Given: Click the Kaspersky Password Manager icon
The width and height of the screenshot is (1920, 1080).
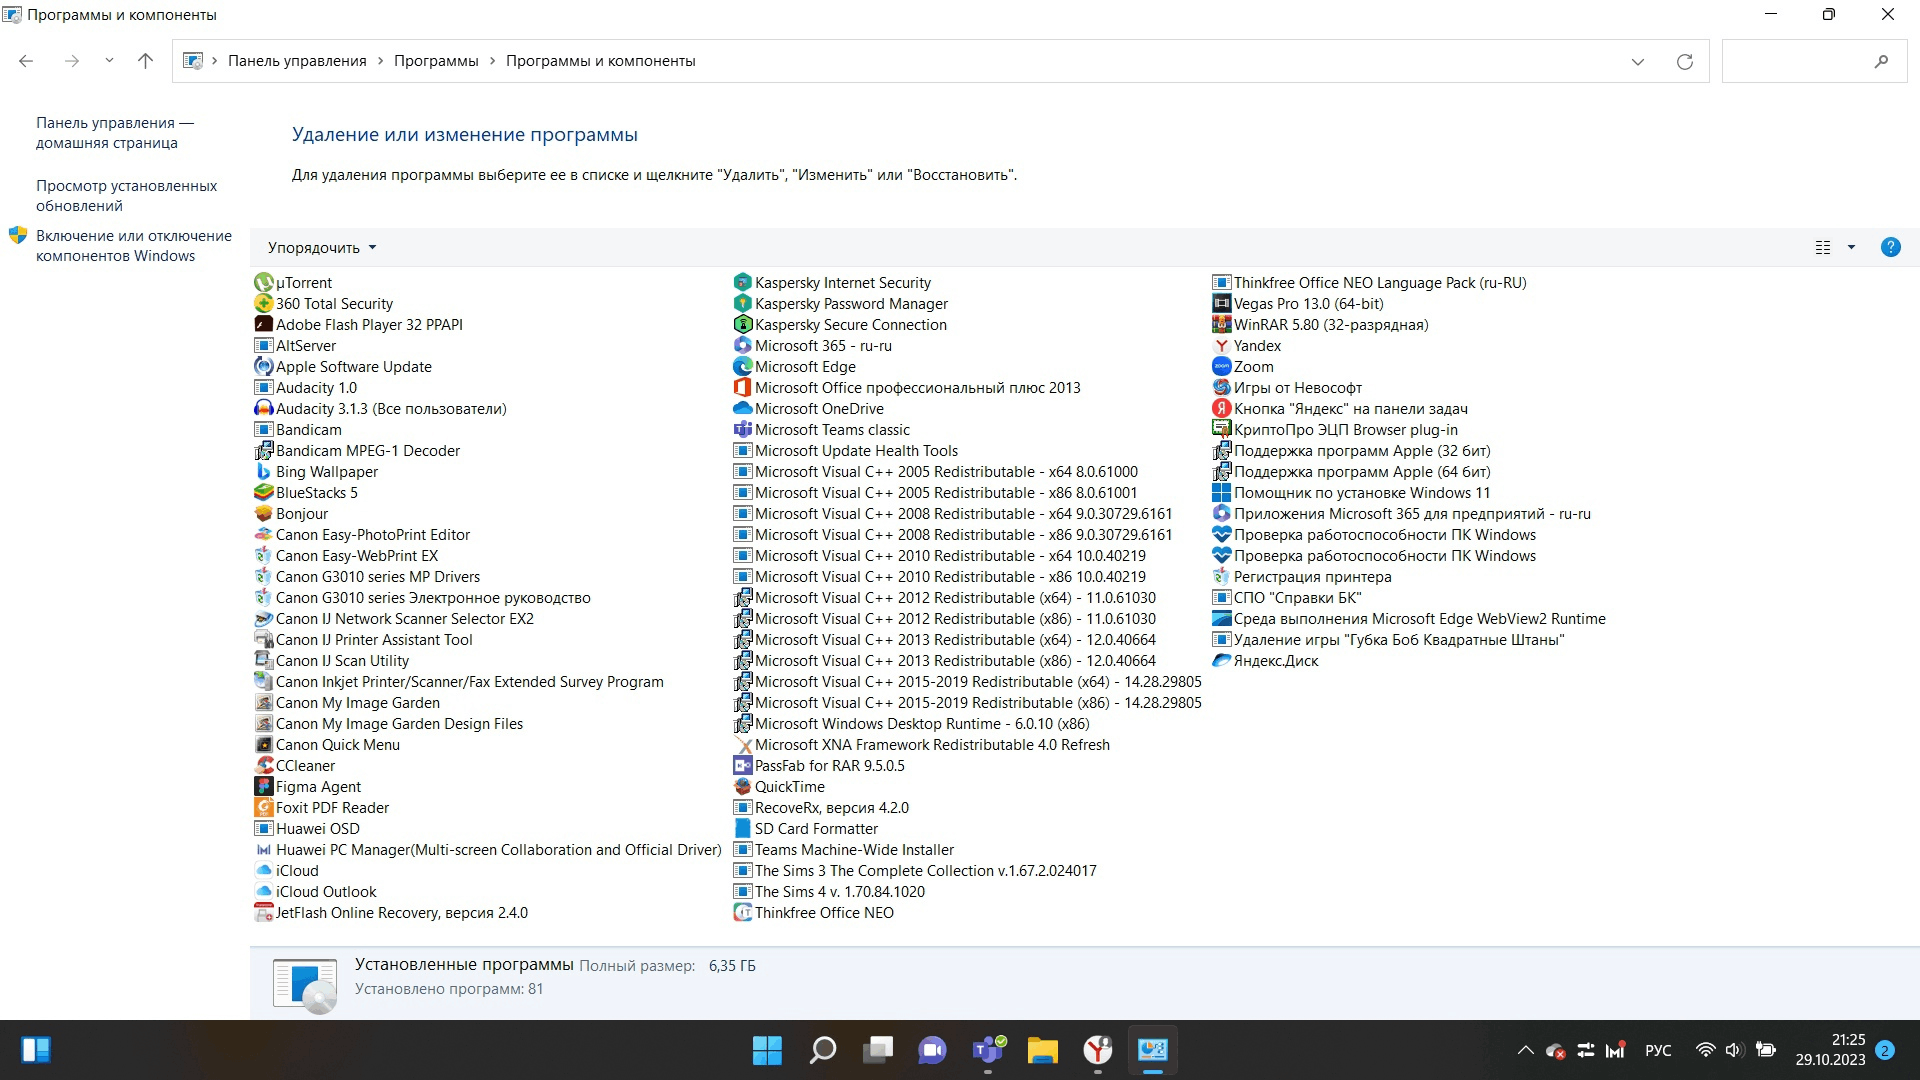Looking at the screenshot, I should pos(743,304).
